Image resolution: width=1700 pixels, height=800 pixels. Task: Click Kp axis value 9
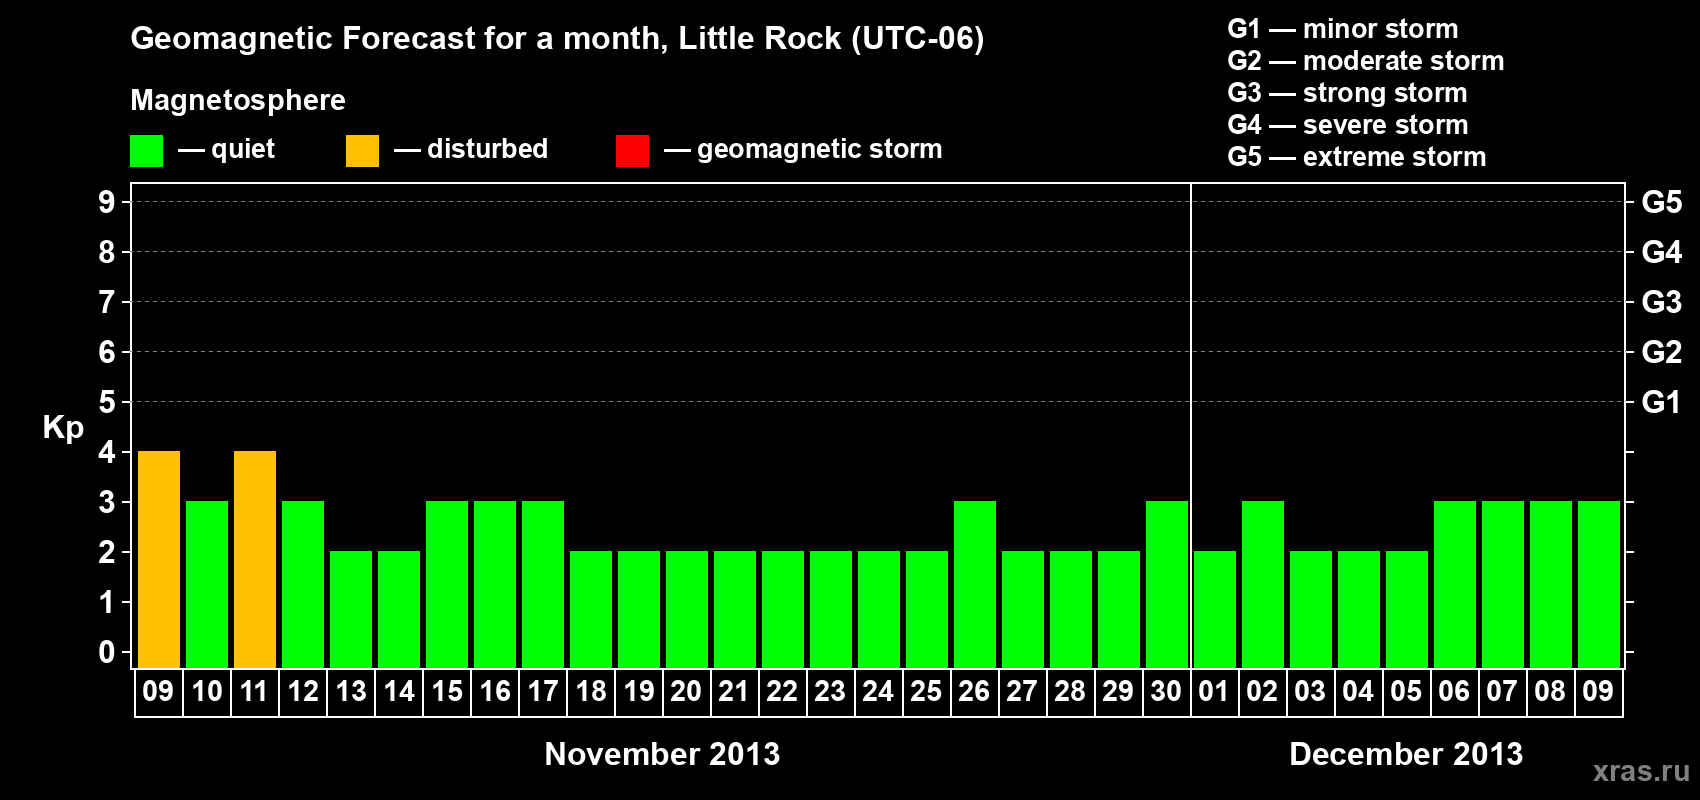click(x=107, y=202)
